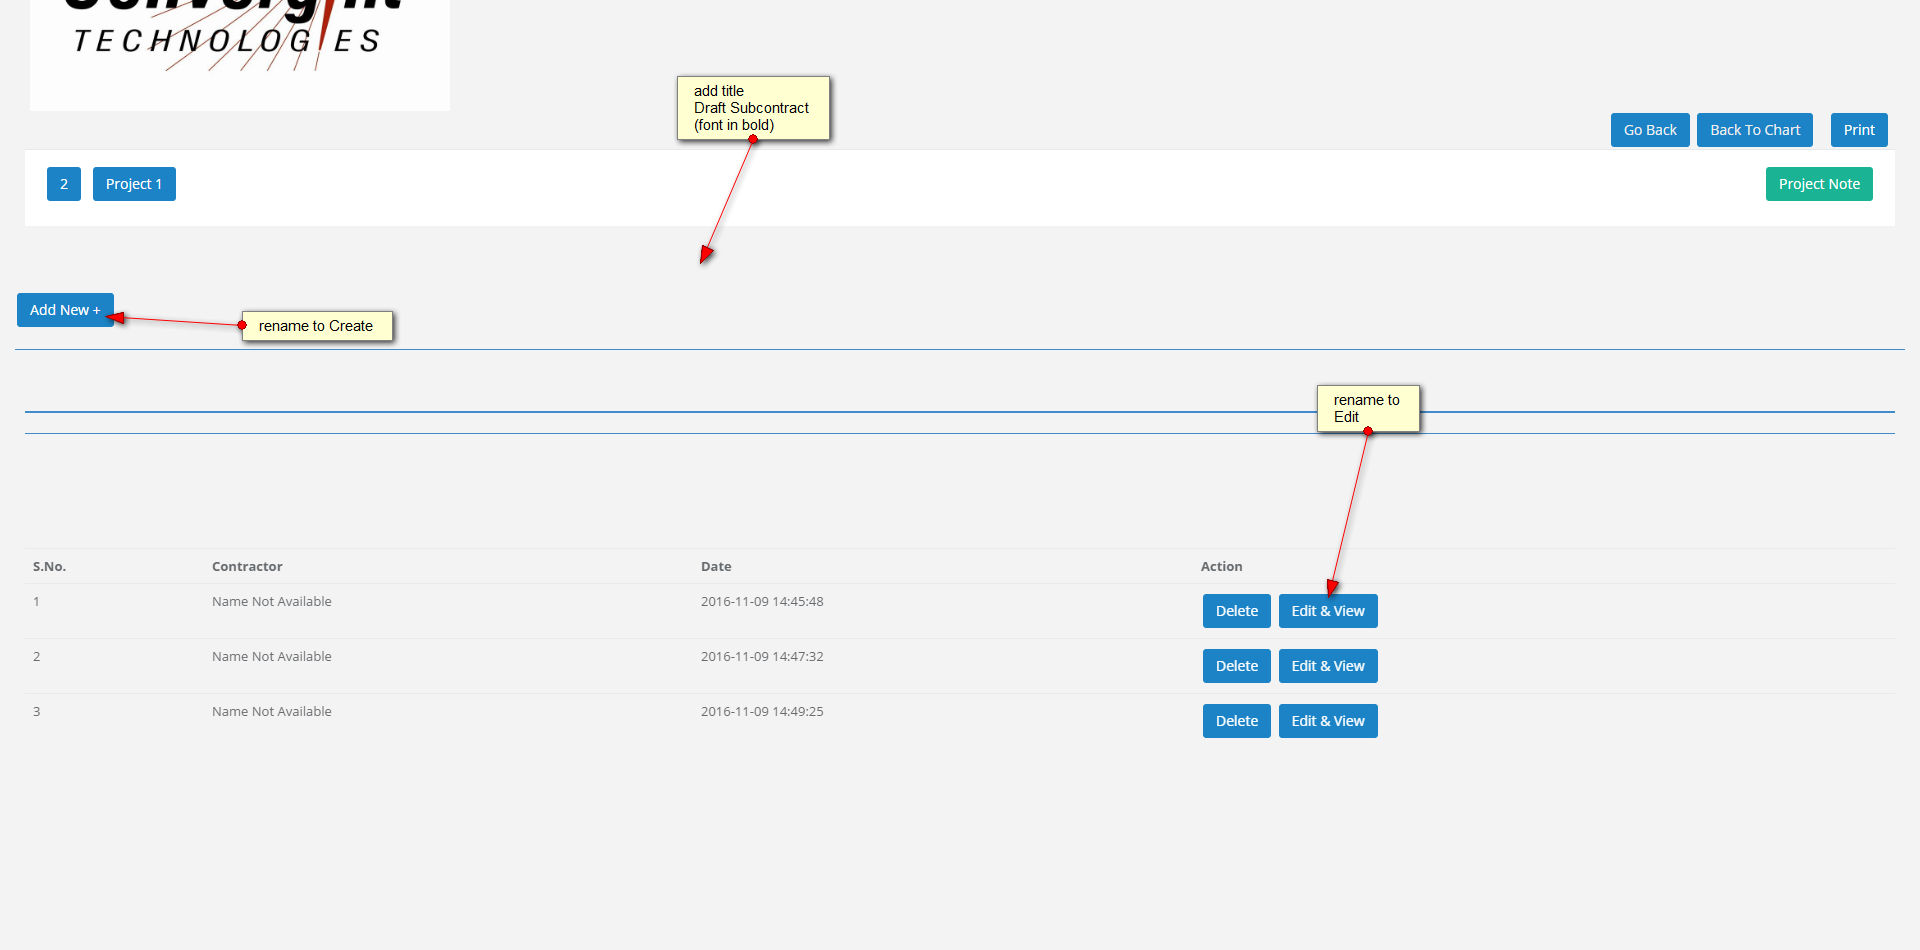The height and width of the screenshot is (950, 1920).
Task: Select the date 2016-11-09 14:45:48
Action: pos(762,602)
